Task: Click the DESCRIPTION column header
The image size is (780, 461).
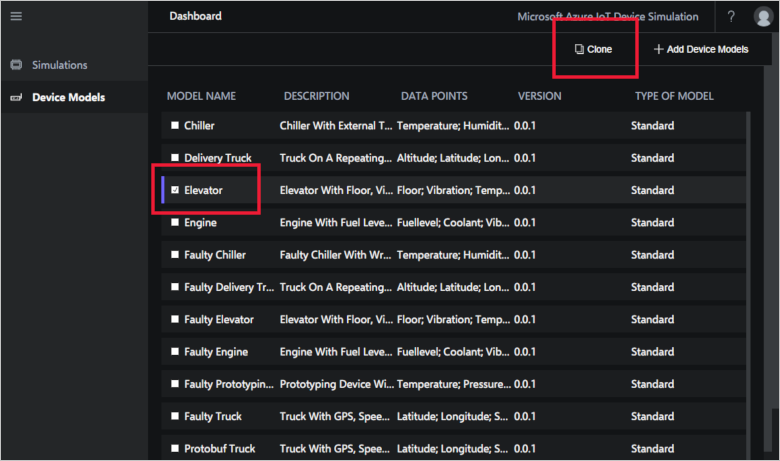Action: tap(316, 96)
